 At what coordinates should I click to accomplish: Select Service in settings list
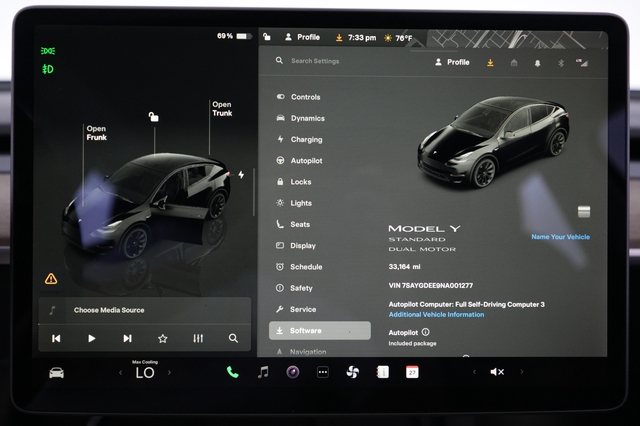click(296, 309)
